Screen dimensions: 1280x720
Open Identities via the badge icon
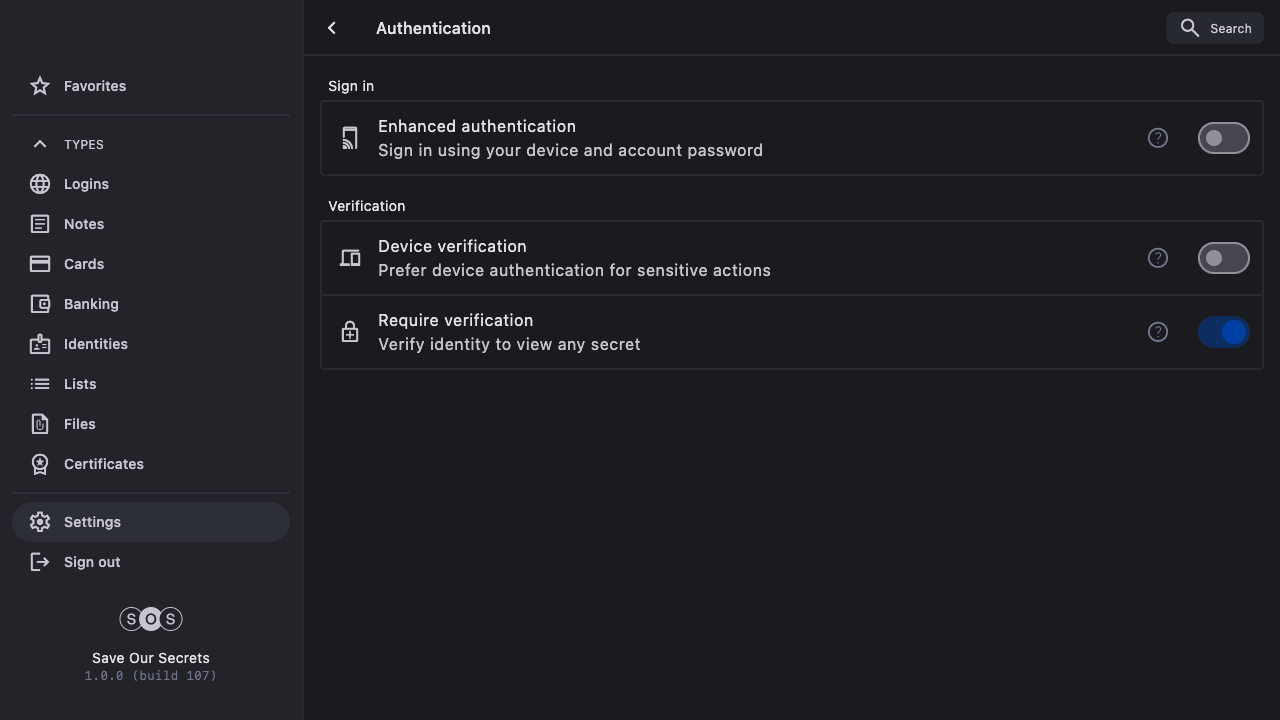click(40, 344)
